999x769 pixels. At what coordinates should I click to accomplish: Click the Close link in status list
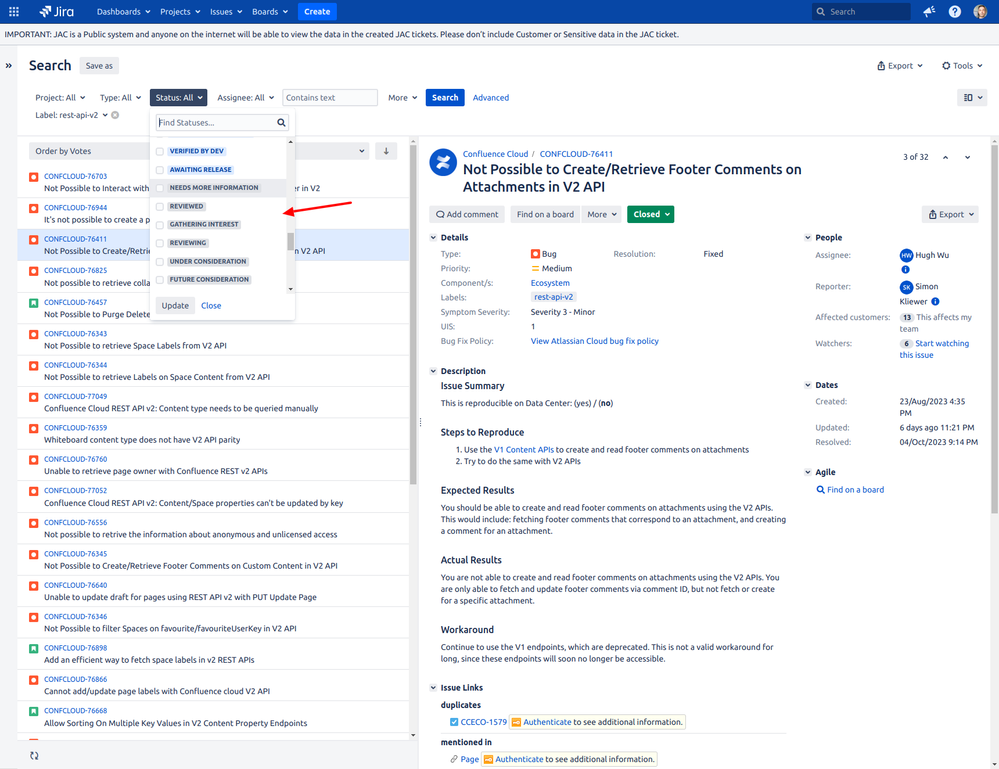click(211, 306)
